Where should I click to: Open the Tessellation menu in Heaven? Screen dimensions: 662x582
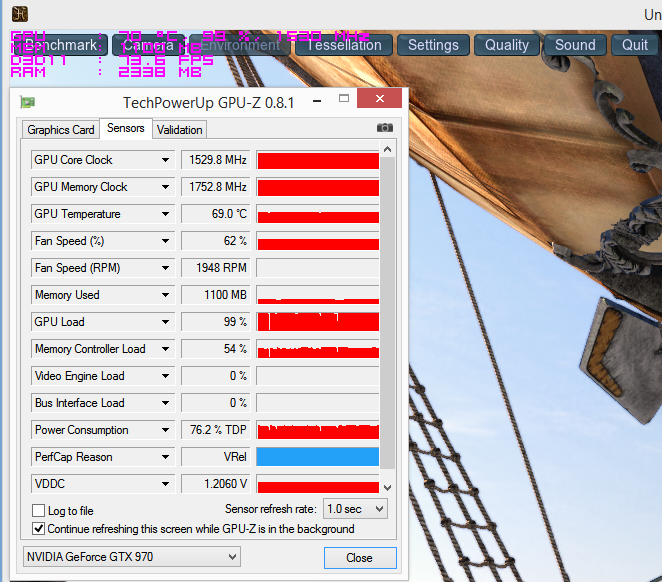[x=344, y=45]
